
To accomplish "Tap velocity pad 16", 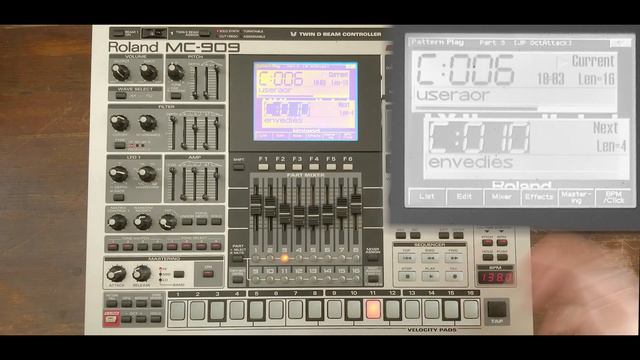I will (x=471, y=310).
